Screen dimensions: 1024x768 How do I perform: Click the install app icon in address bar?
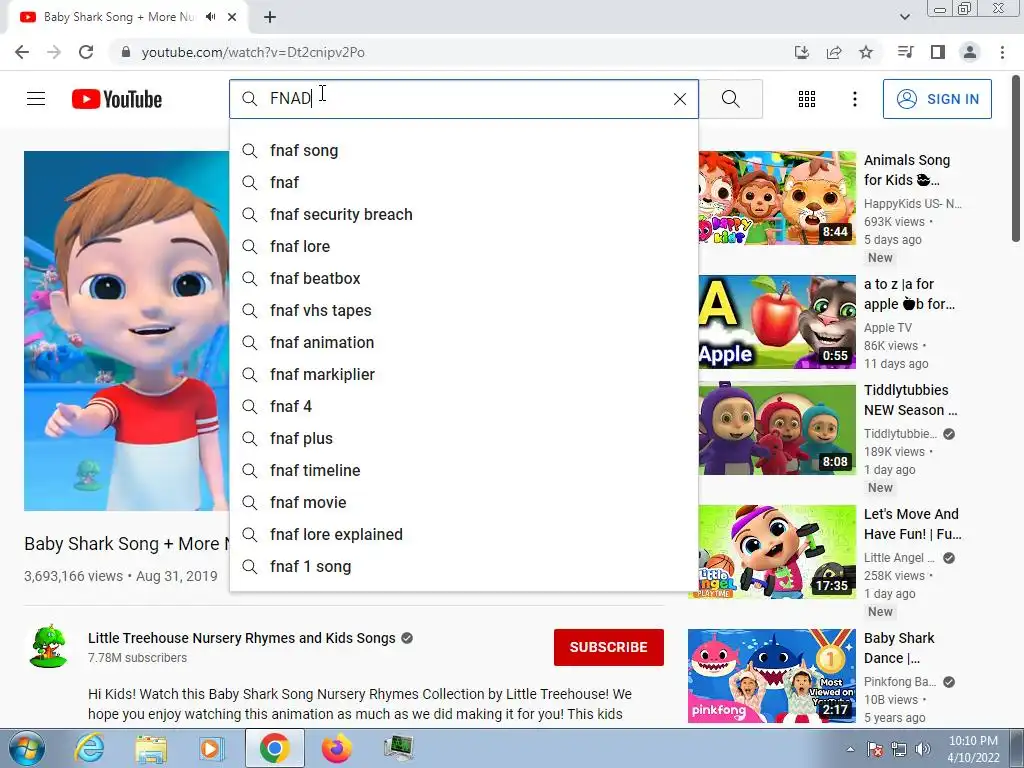(x=801, y=52)
